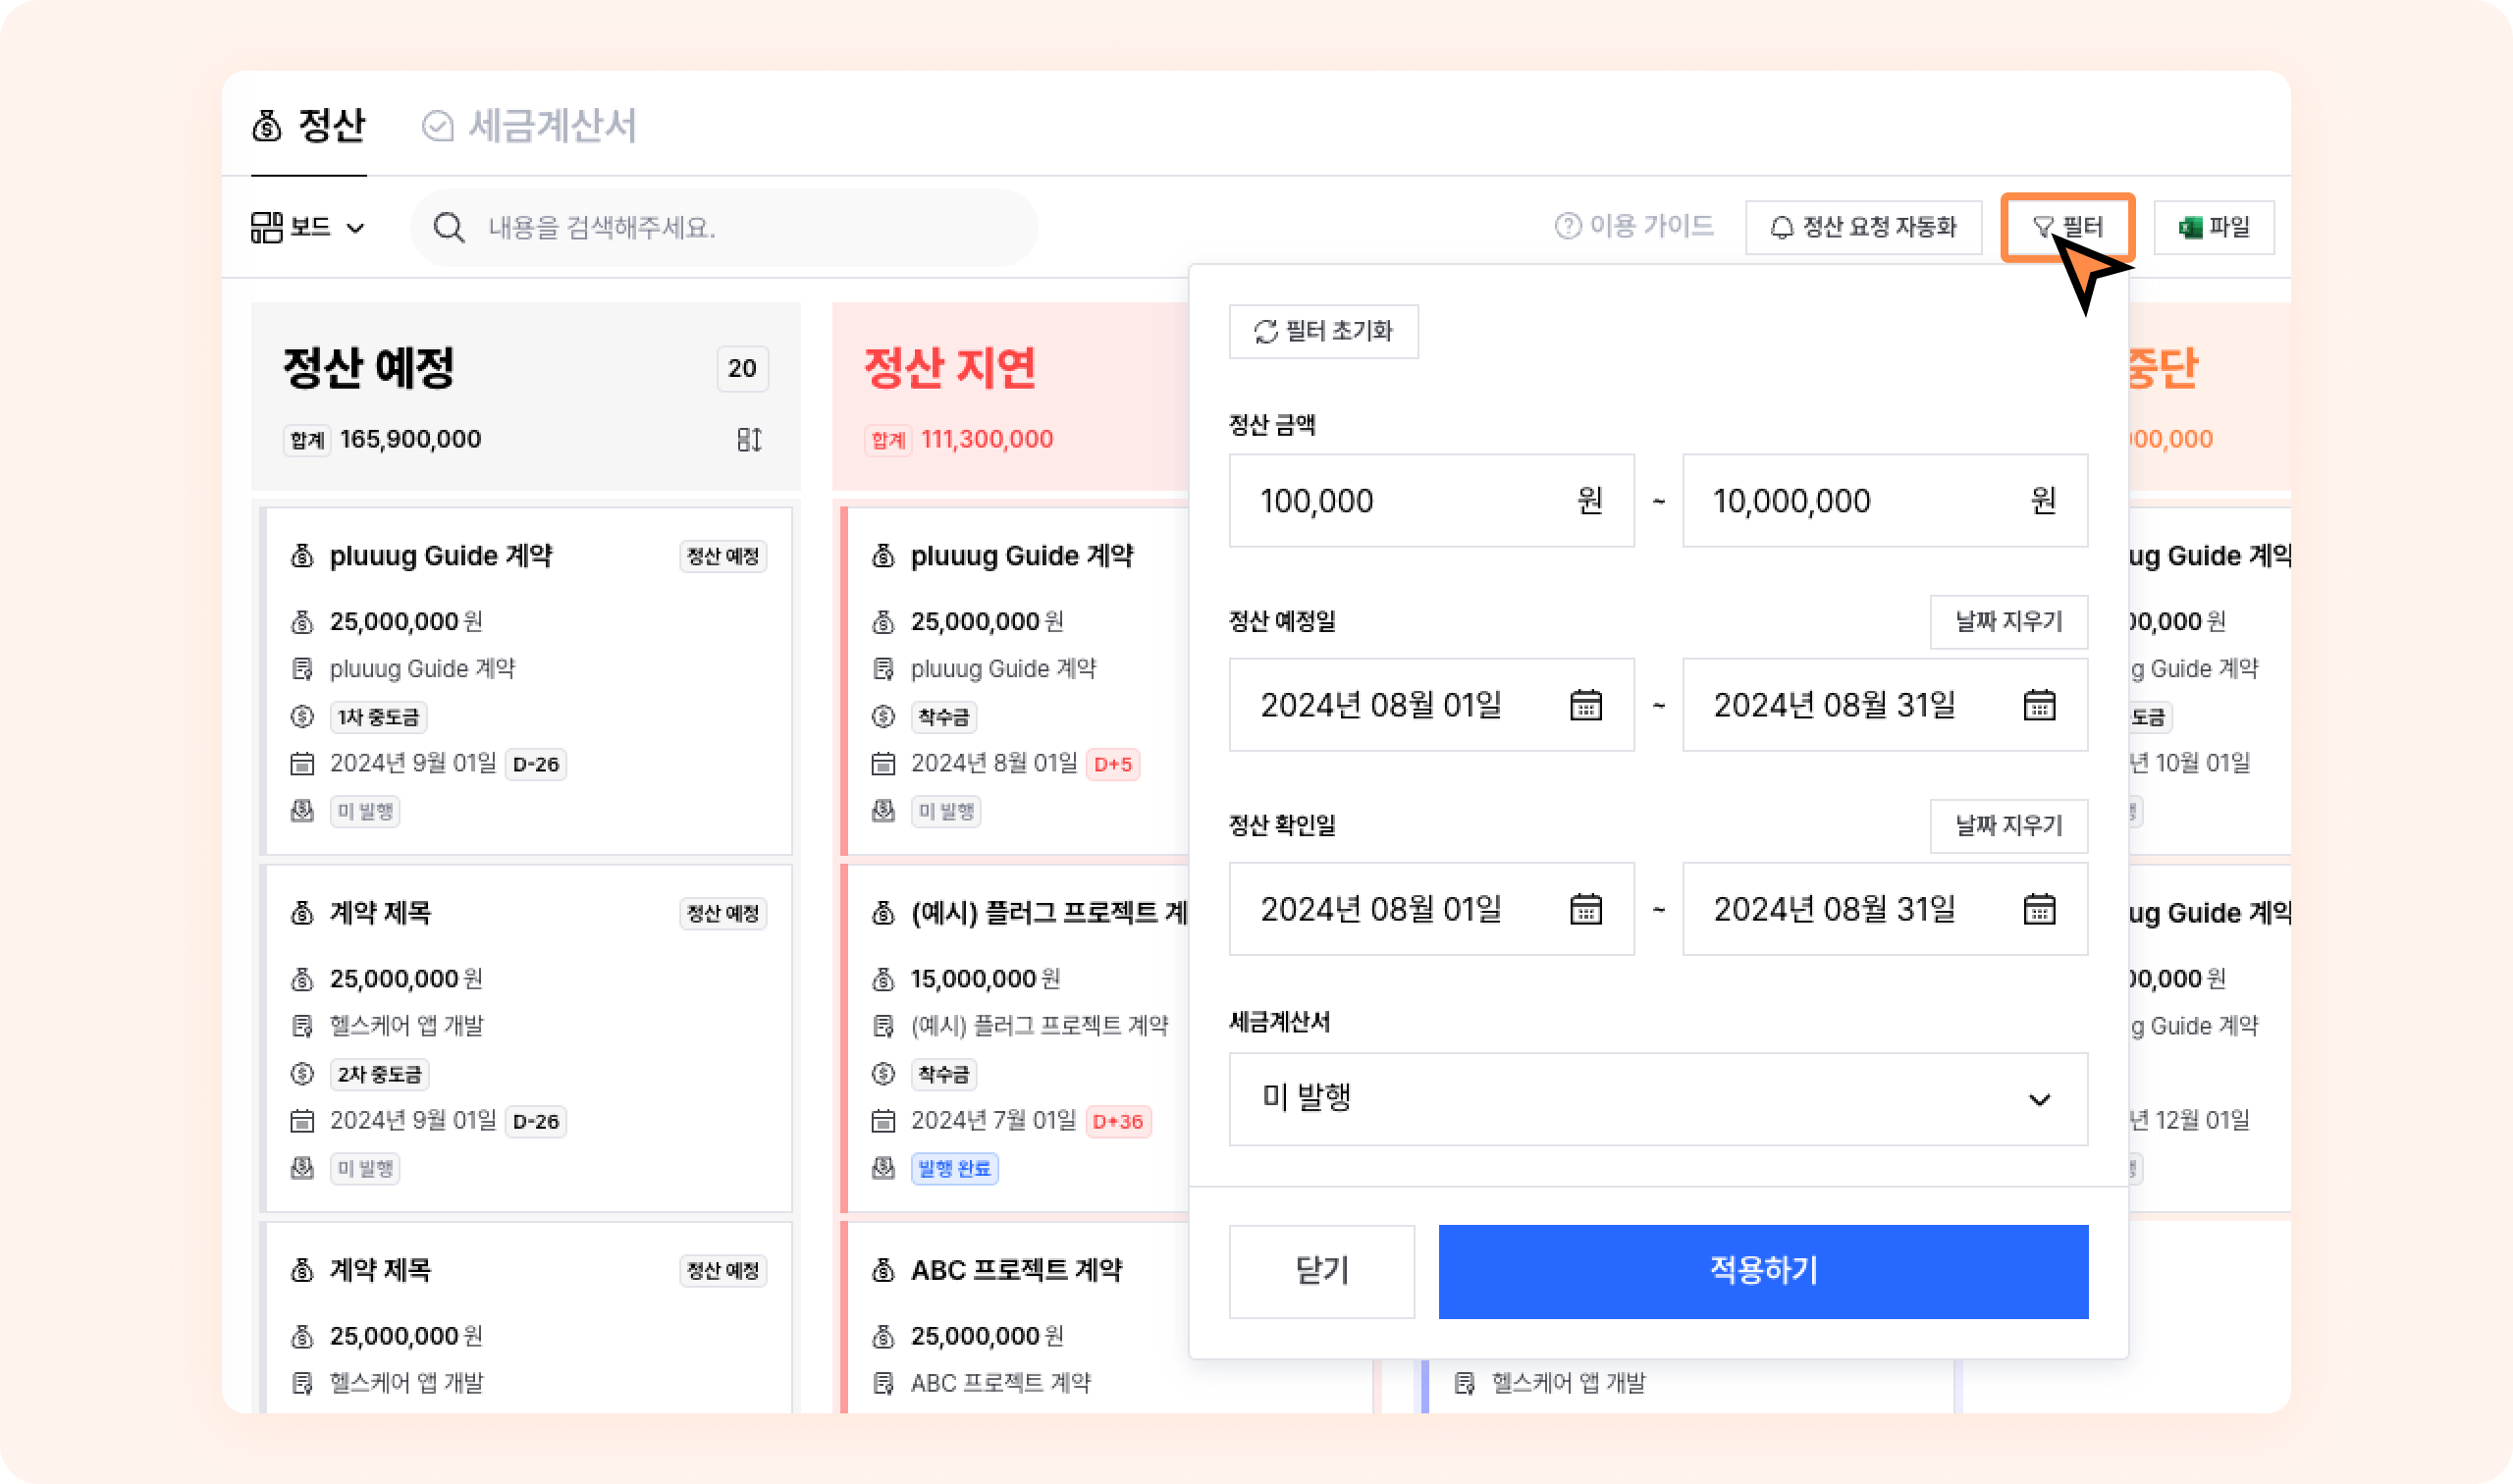Open the 이용 가이드 help link

[1634, 227]
